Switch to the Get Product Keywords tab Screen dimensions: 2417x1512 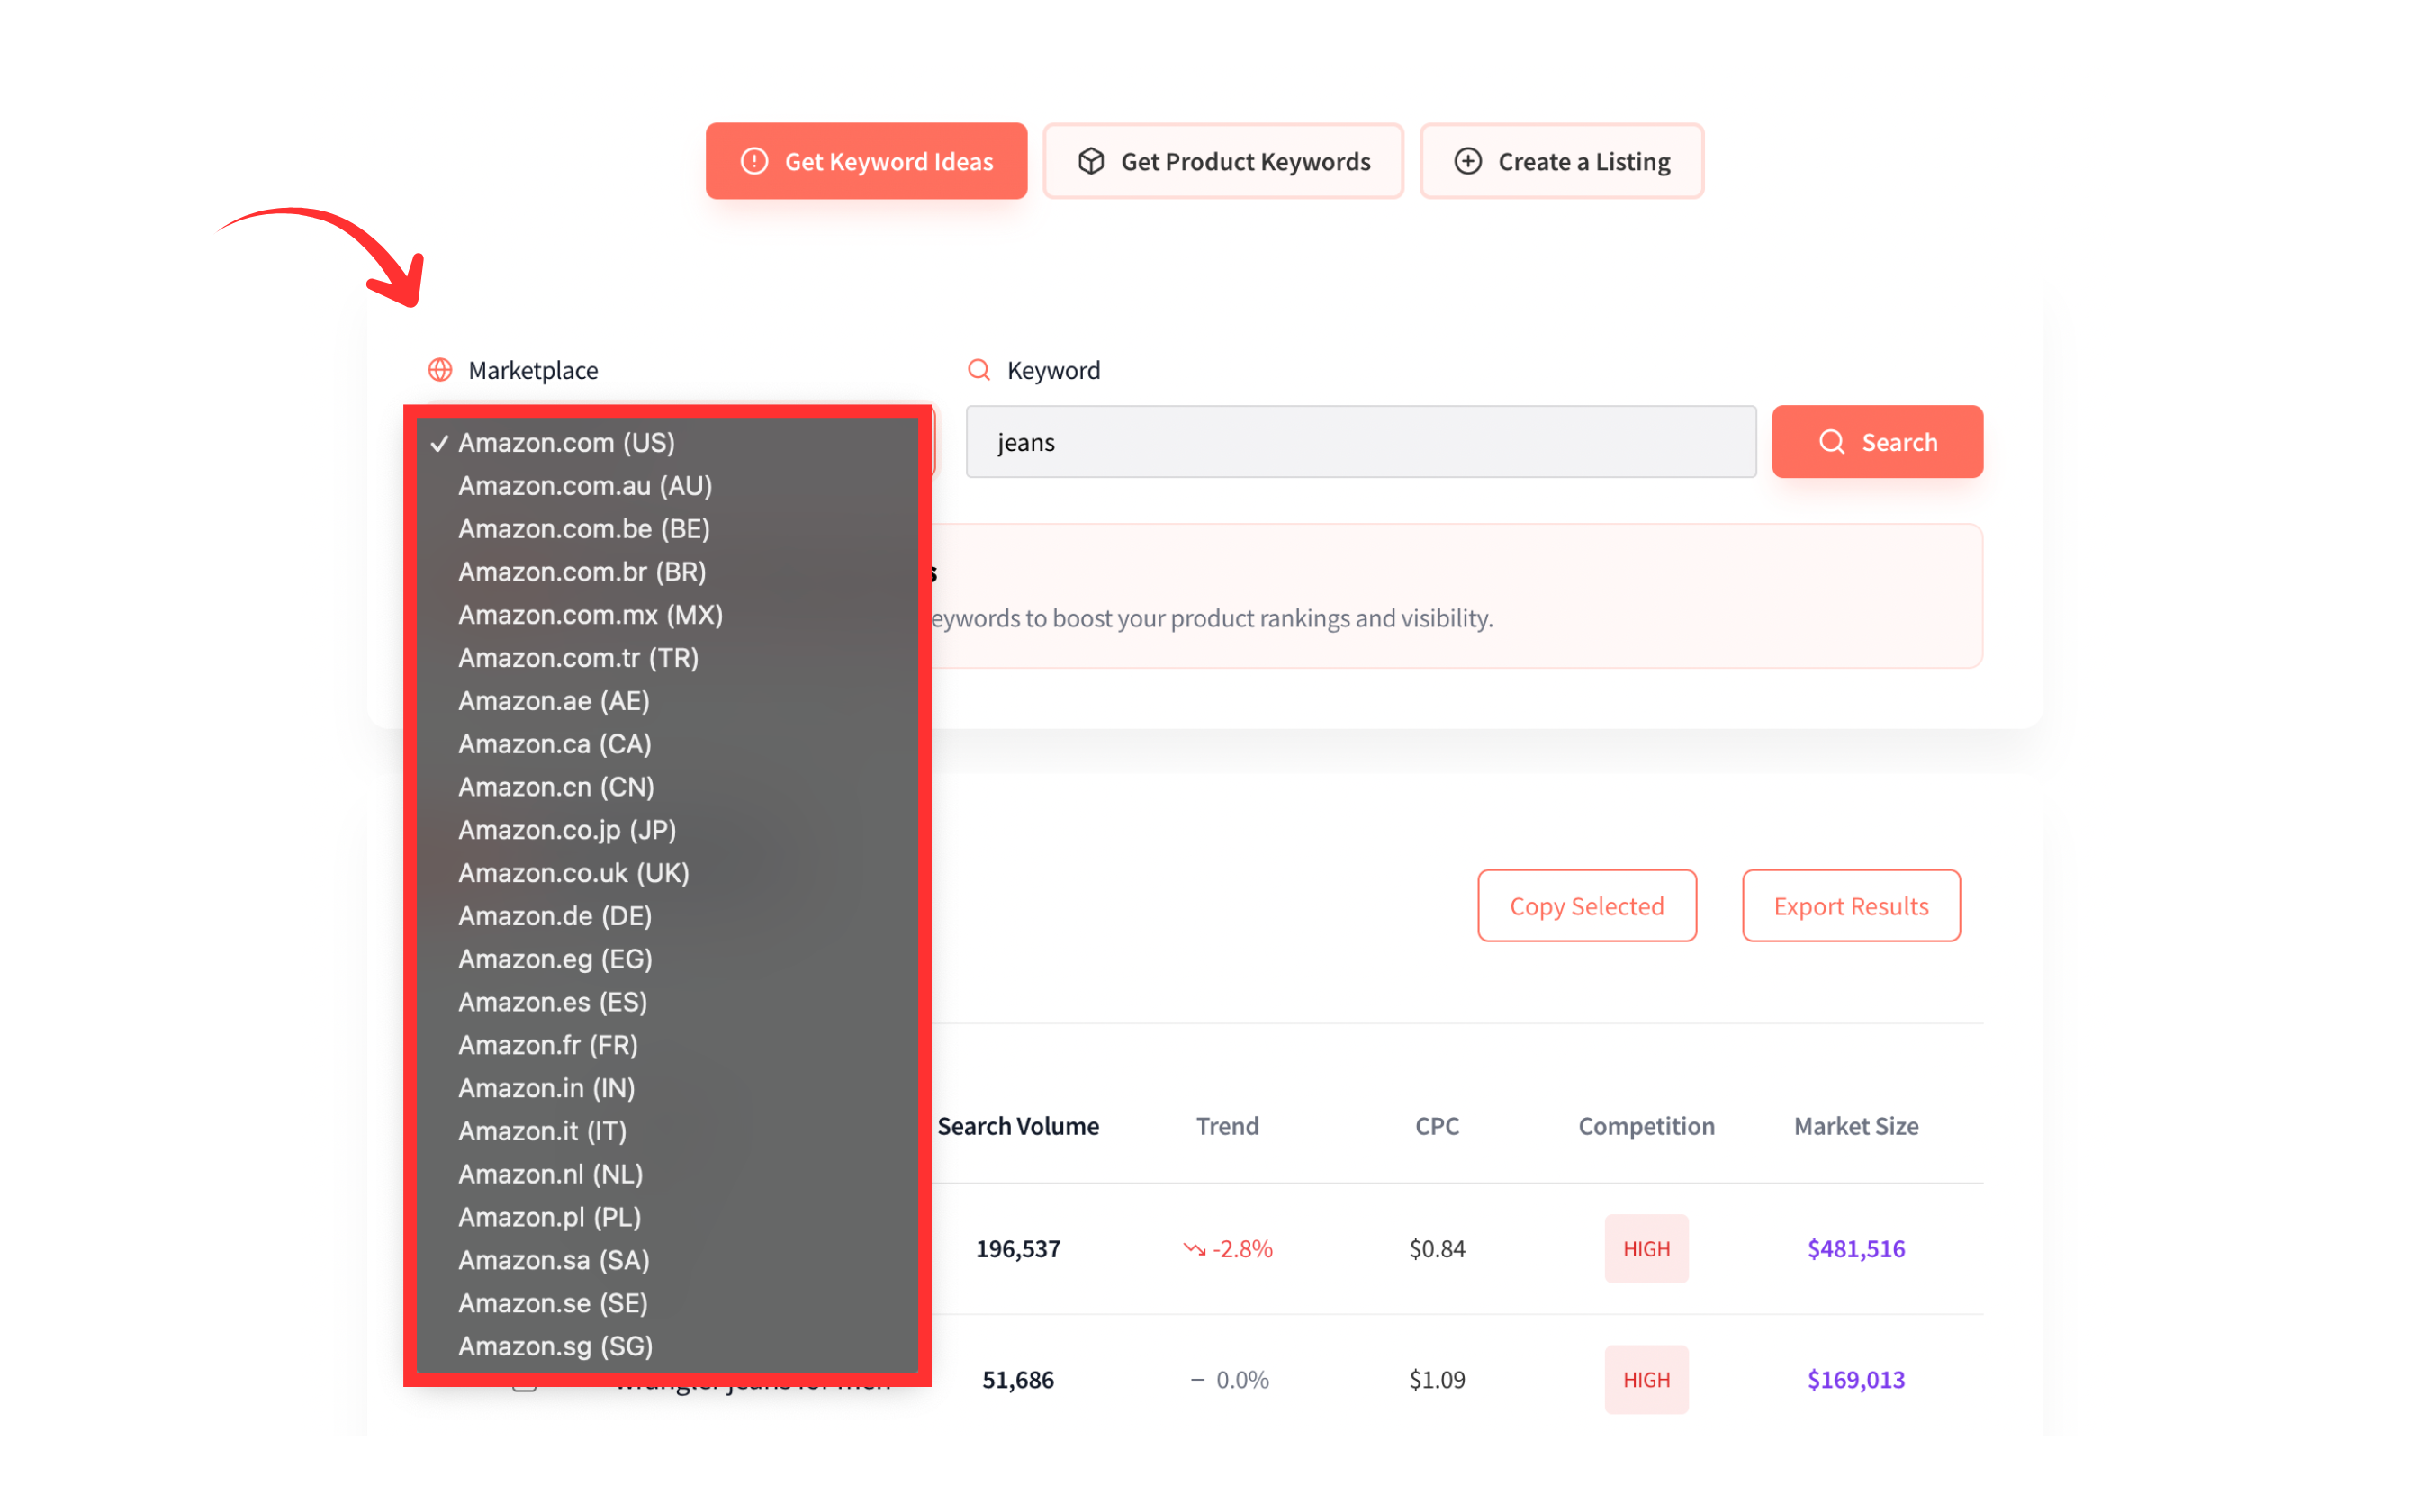1223,161
